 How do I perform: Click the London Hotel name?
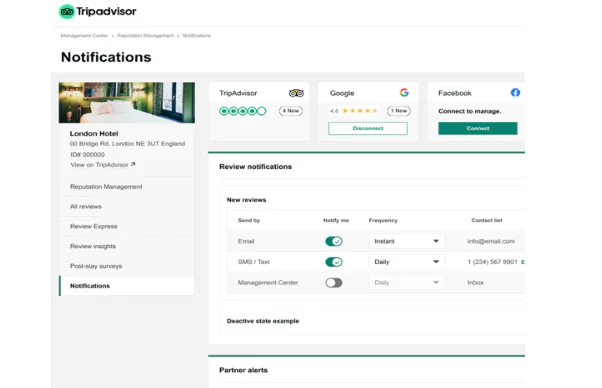pos(94,134)
